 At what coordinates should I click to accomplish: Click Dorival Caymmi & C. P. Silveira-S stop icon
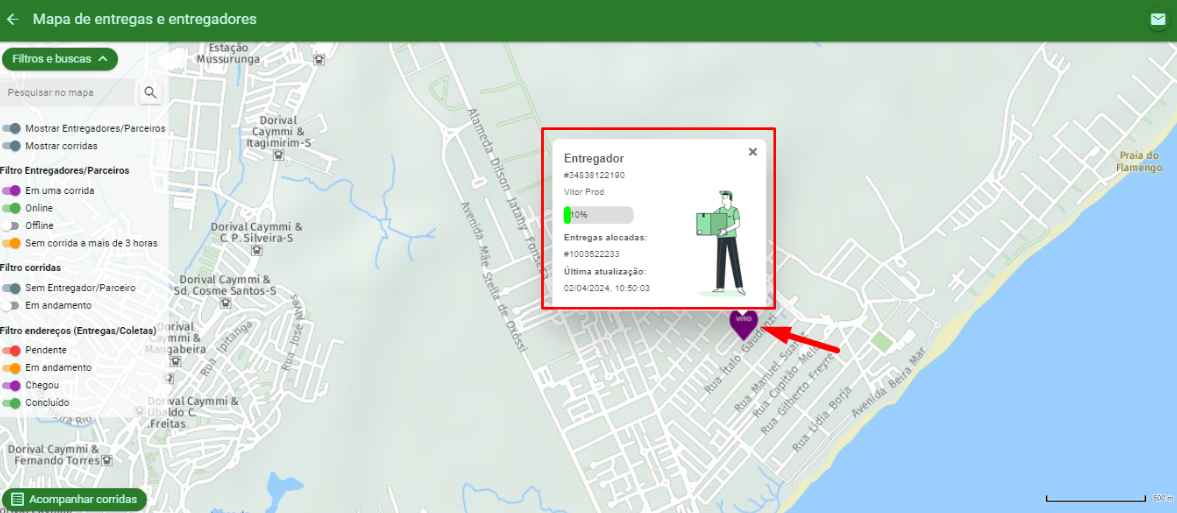pos(257,252)
